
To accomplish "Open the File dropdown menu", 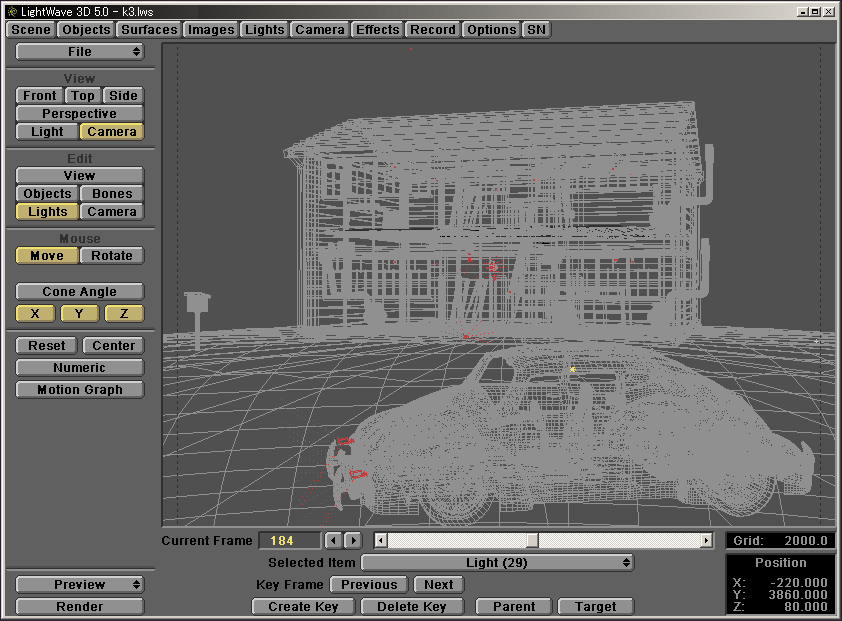I will point(79,52).
